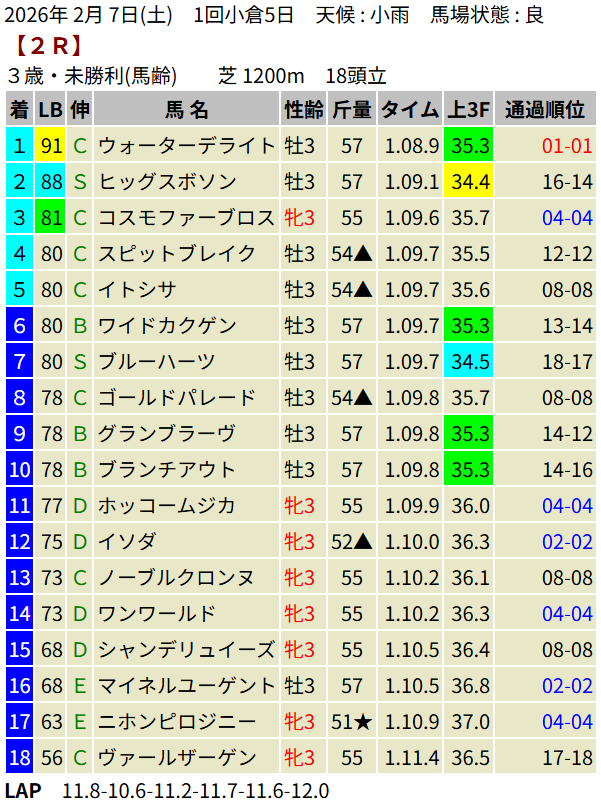Image resolution: width=601 pixels, height=801 pixels.
Task: Click the タイム column header
Action: 410,110
